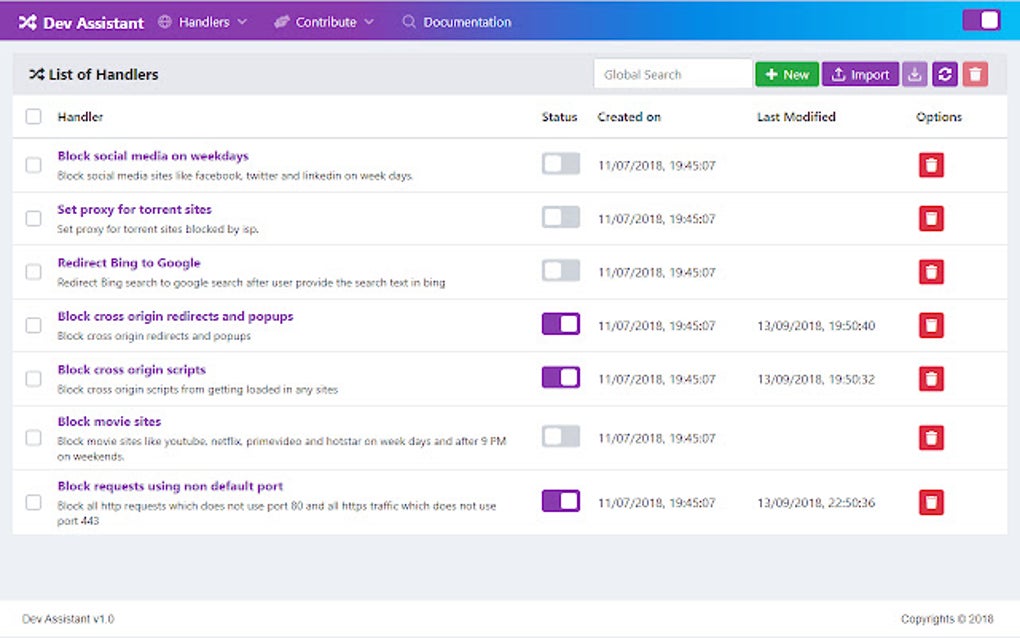Disable the Block cross origin scripts switch

point(560,377)
